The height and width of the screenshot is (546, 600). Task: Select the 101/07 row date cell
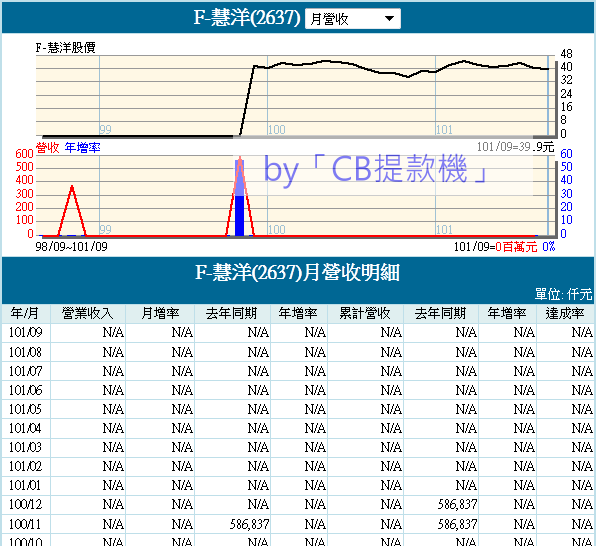tap(25, 371)
